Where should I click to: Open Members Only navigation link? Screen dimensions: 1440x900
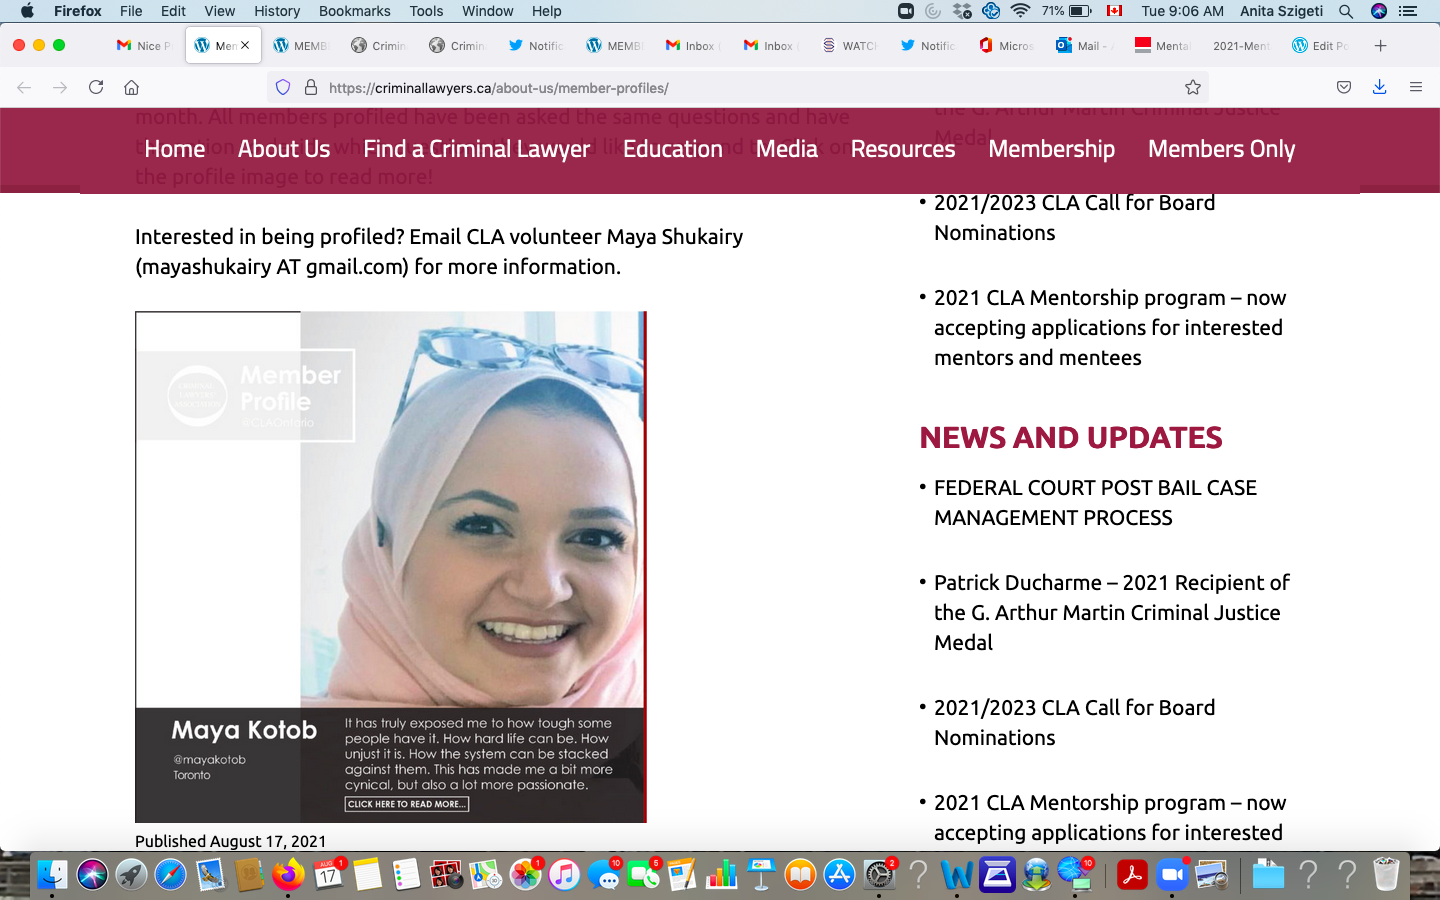1220,149
